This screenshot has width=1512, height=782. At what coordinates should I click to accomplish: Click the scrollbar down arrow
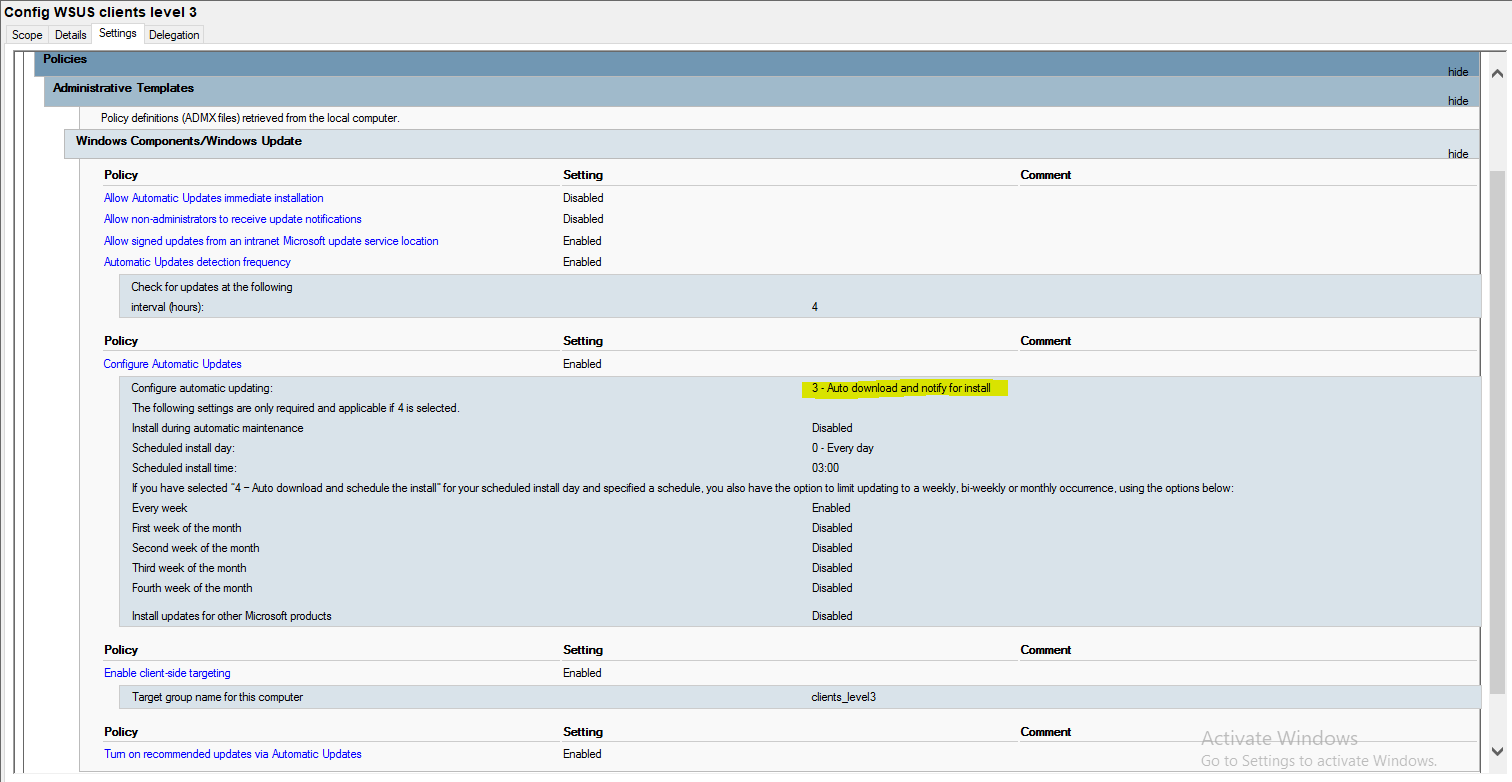tap(1497, 752)
